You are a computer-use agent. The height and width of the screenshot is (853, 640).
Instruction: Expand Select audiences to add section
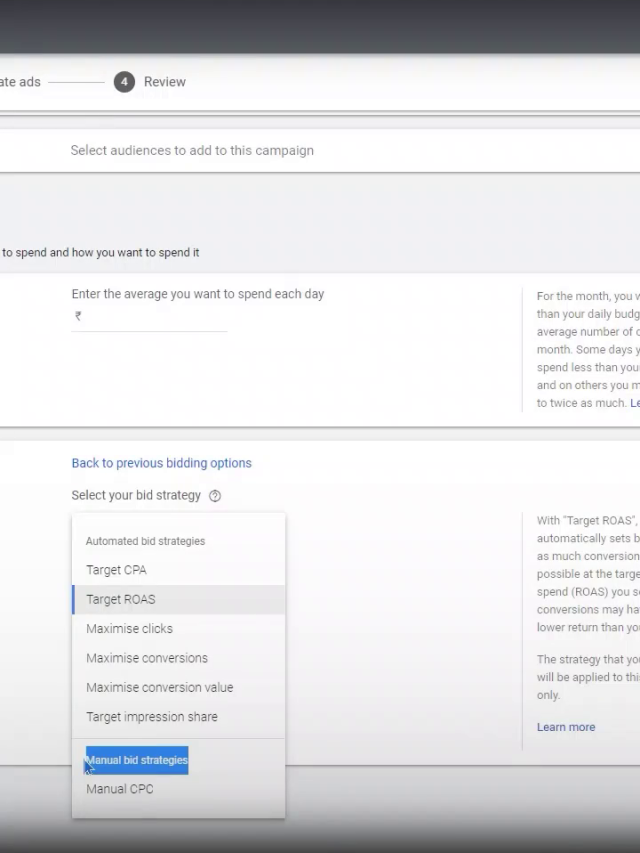click(192, 151)
